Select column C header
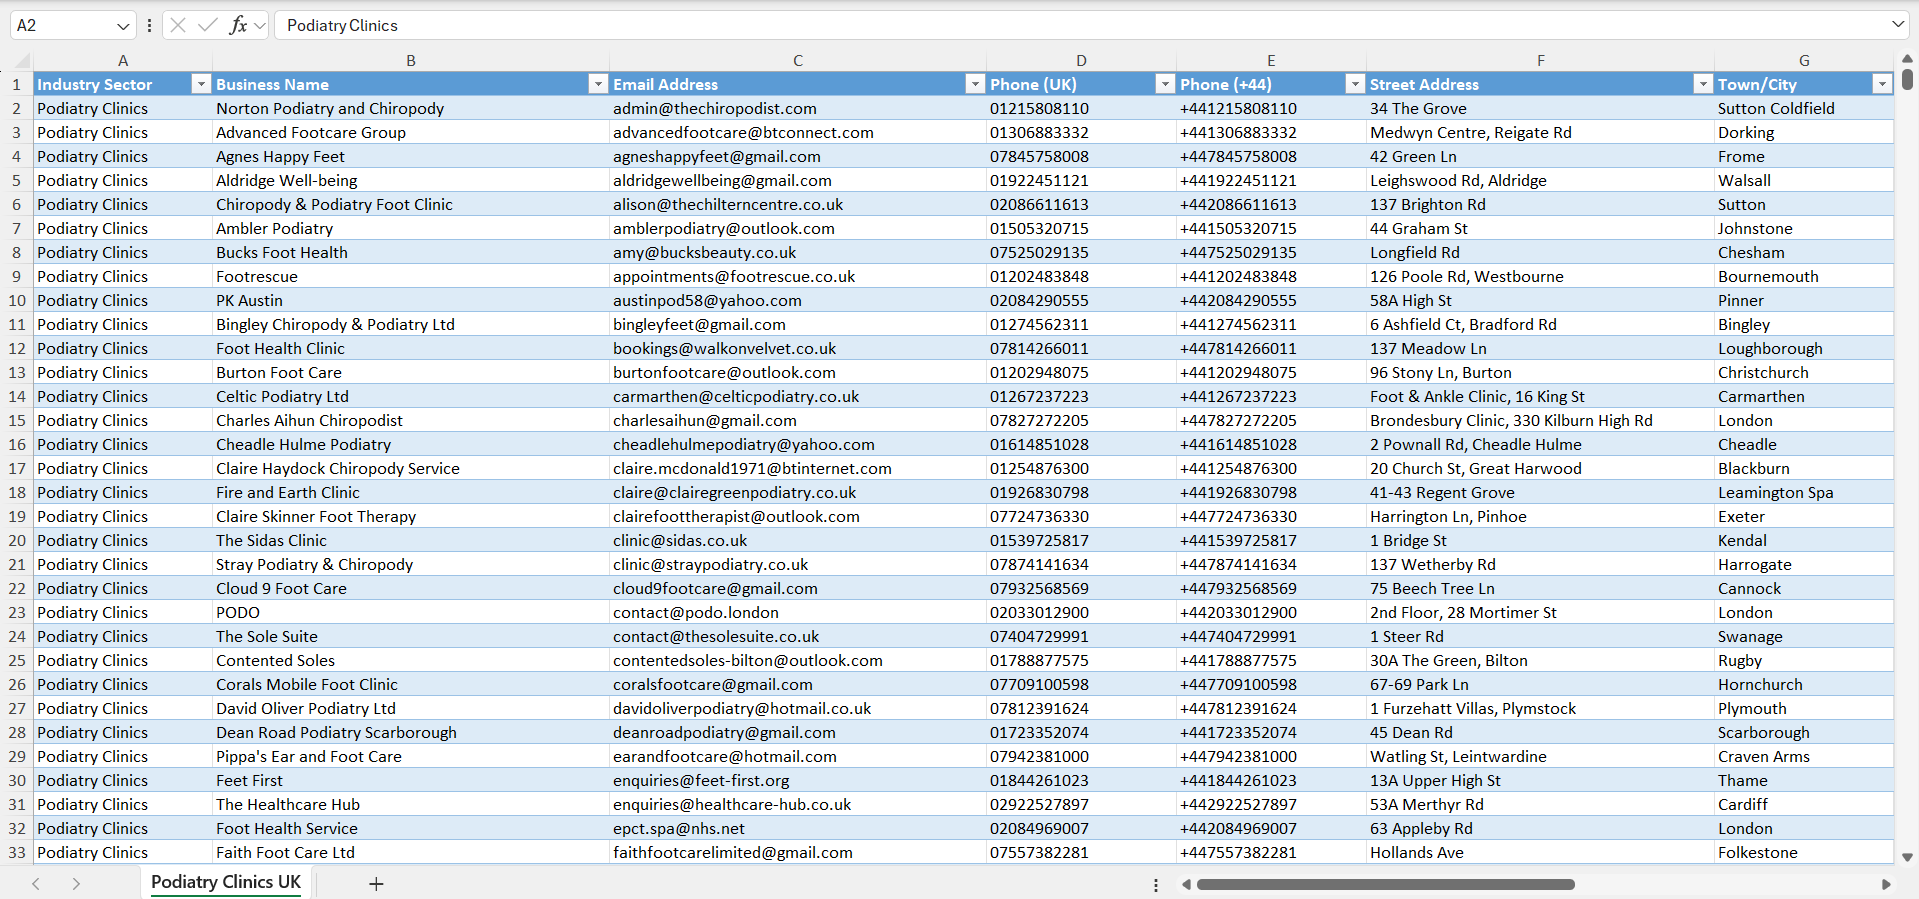The height and width of the screenshot is (899, 1919). click(x=798, y=60)
